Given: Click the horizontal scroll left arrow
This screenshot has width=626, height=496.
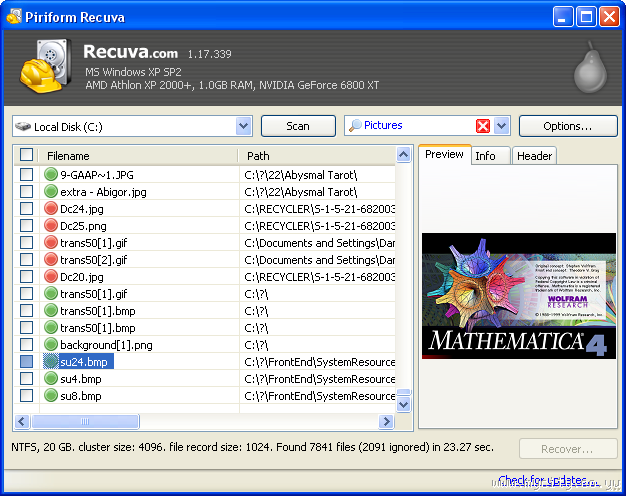Looking at the screenshot, I should tap(22, 421).
